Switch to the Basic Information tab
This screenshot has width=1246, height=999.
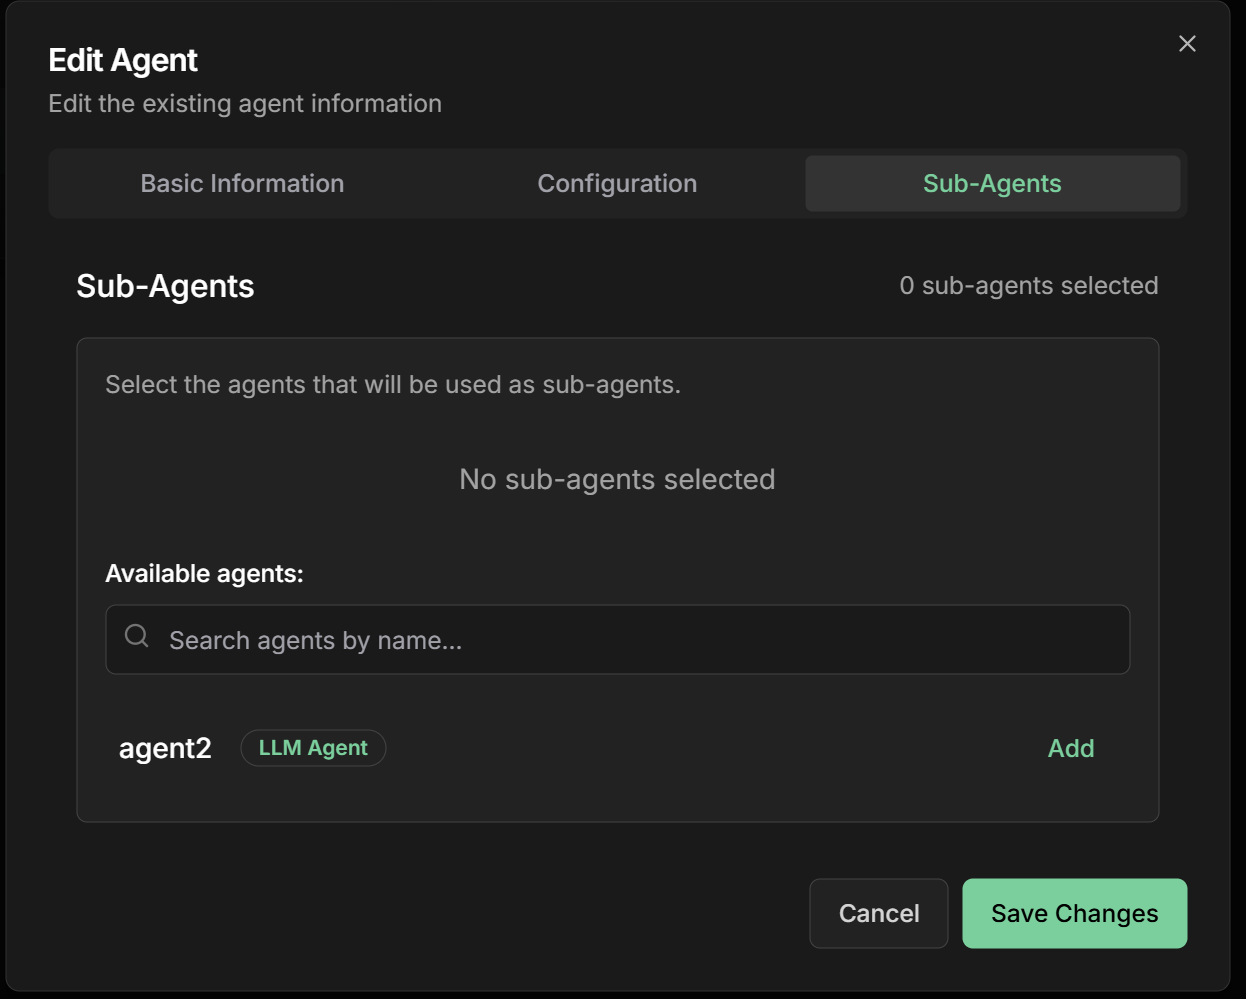(x=243, y=183)
